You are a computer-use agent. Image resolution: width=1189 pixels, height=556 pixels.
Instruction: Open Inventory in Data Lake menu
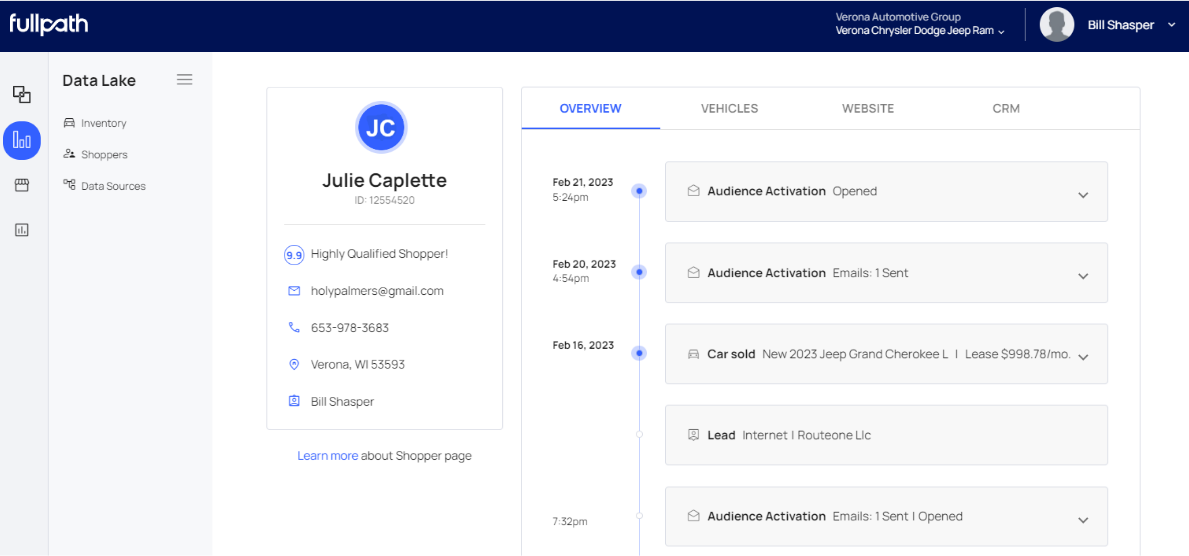click(x=103, y=123)
